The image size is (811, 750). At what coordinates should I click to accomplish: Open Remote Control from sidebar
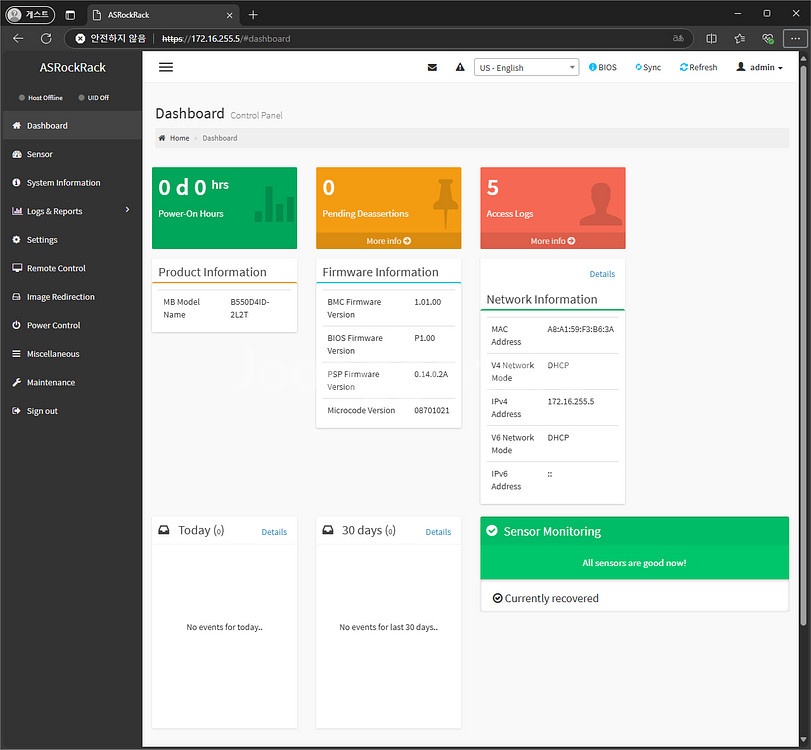56,268
